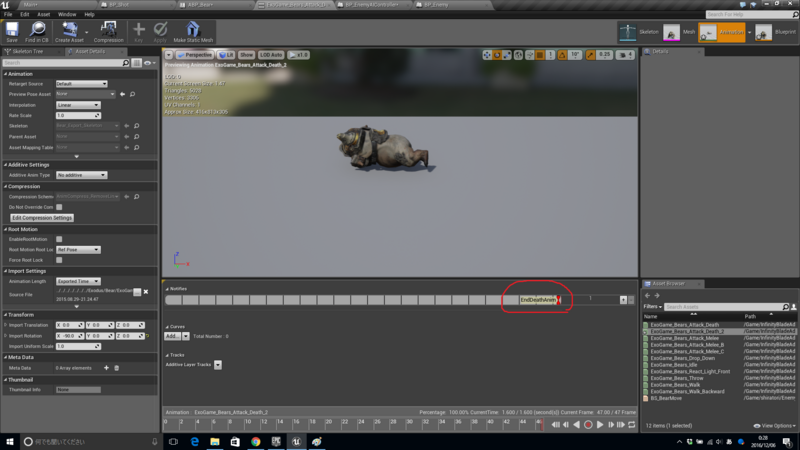Browse to Preview Pose Asset in Content Browser
The width and height of the screenshot is (800, 450).
point(133,94)
